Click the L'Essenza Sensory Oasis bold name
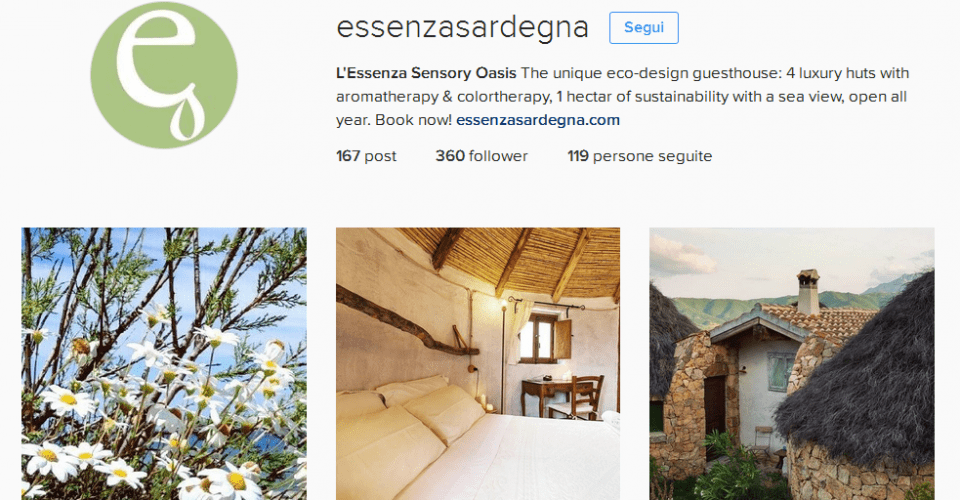This screenshot has width=960, height=500. [x=426, y=73]
